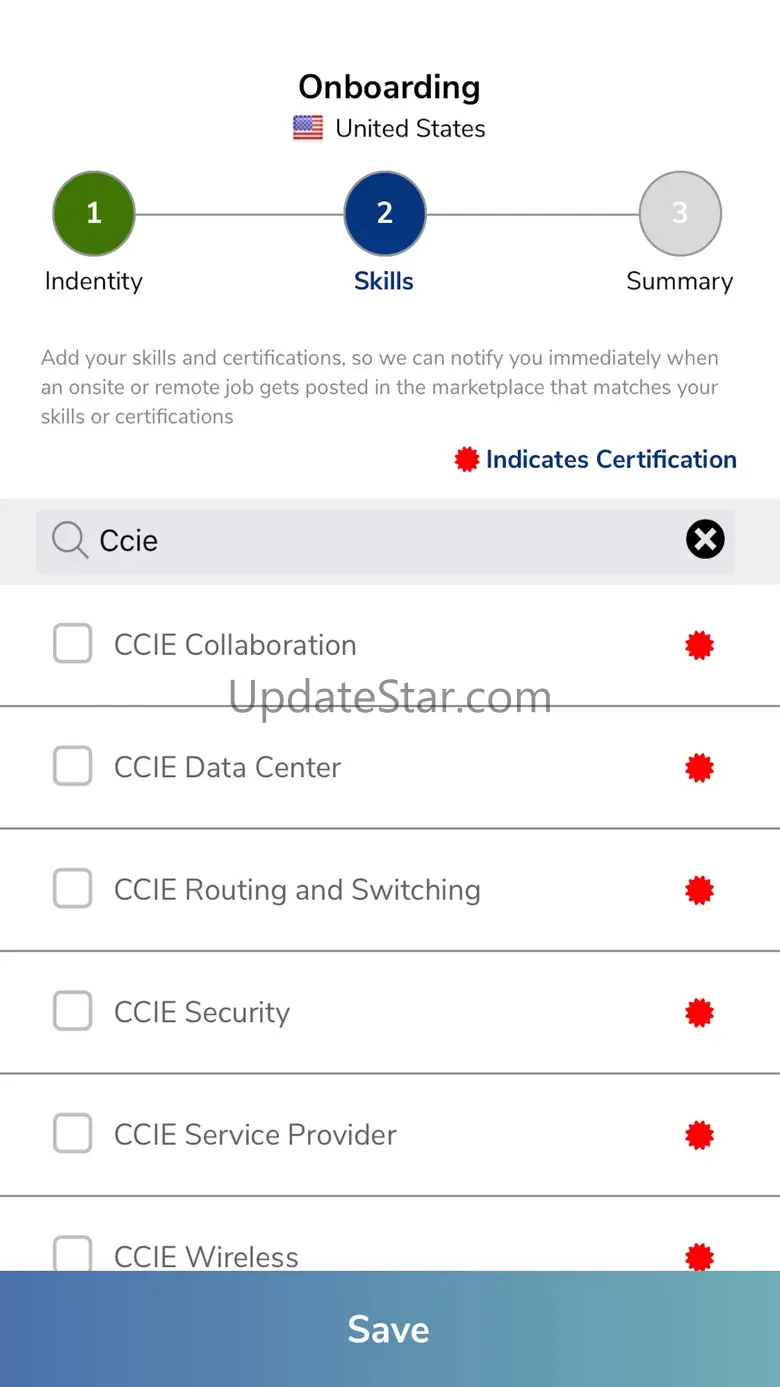
Task: Select the CCIE Security checkbox
Action: 73,1011
